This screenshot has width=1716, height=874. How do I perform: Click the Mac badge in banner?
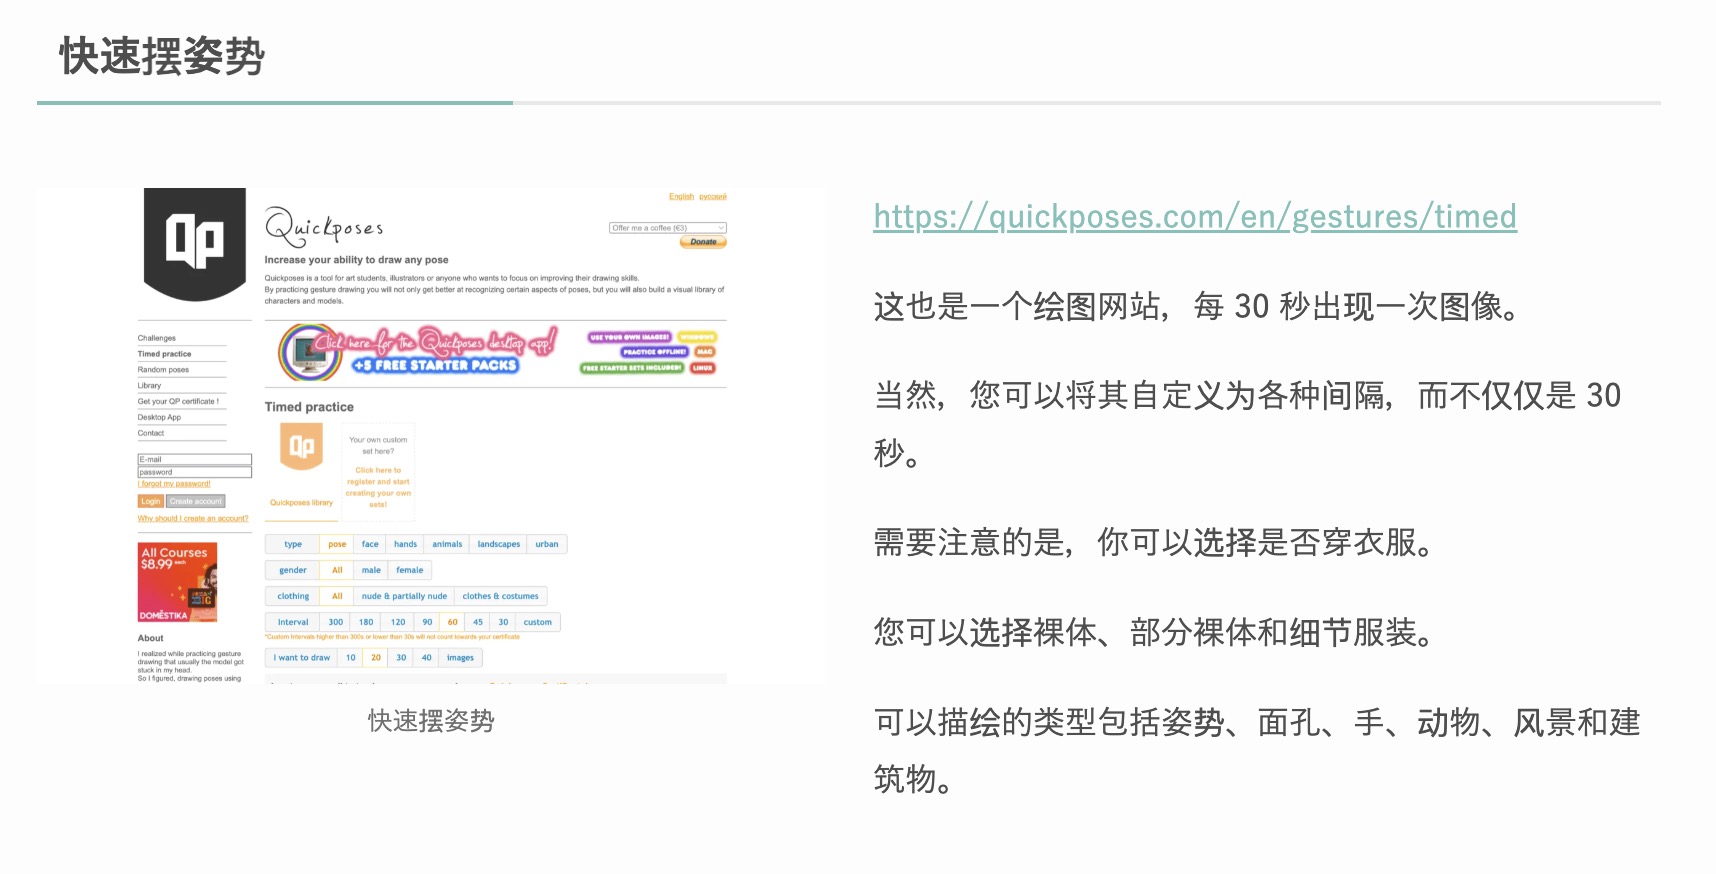point(705,352)
